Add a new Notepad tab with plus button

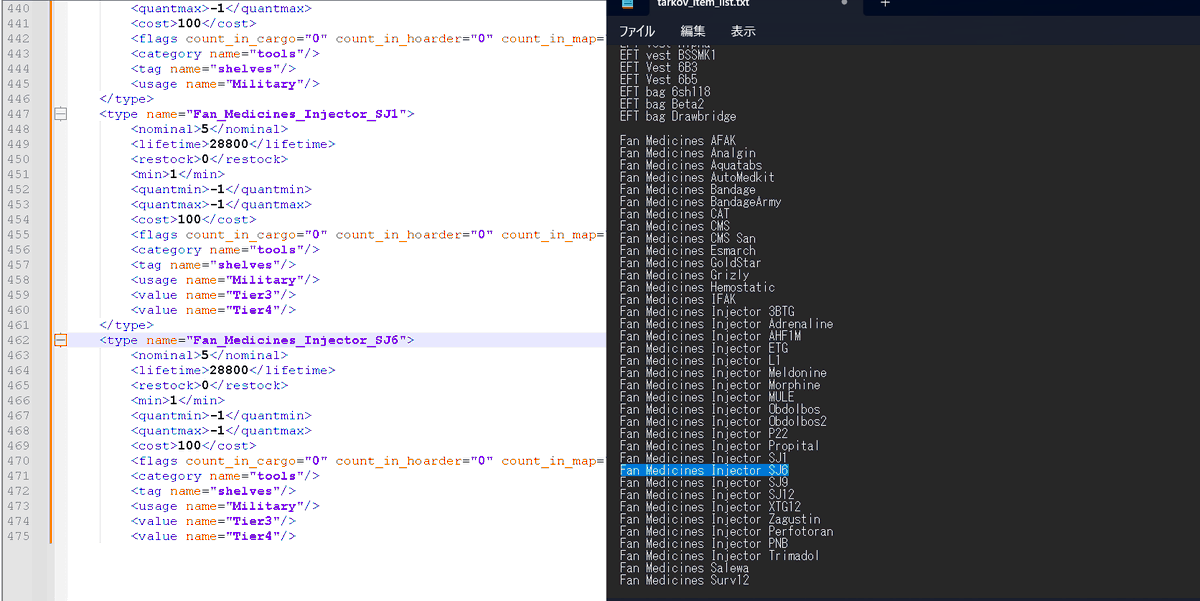pyautogui.click(x=884, y=4)
